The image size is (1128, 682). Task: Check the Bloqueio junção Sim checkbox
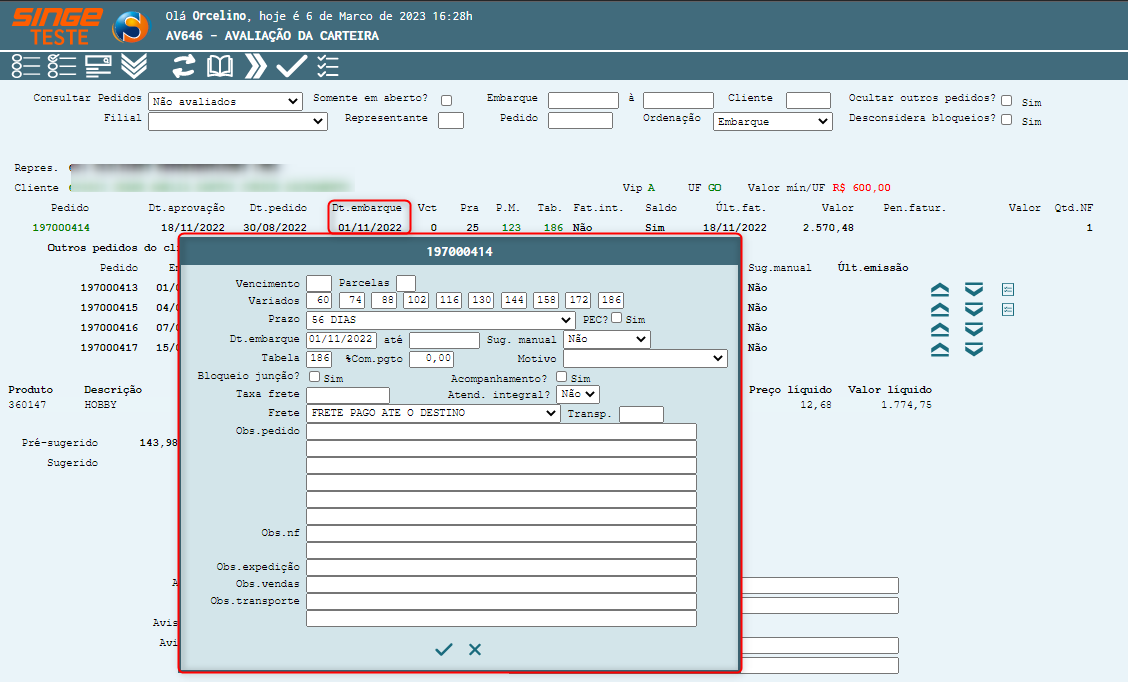315,377
